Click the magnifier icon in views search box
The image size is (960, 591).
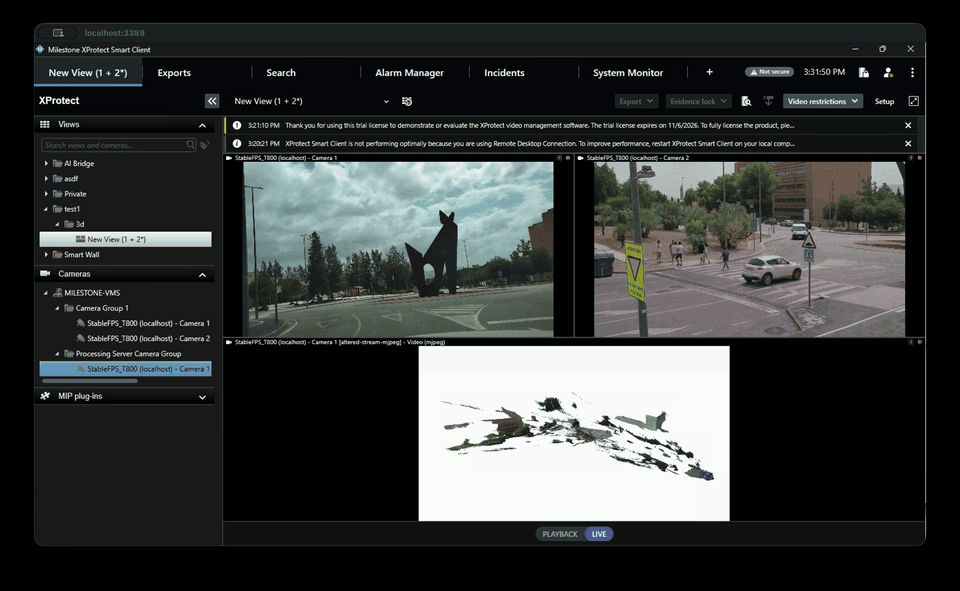tap(190, 145)
